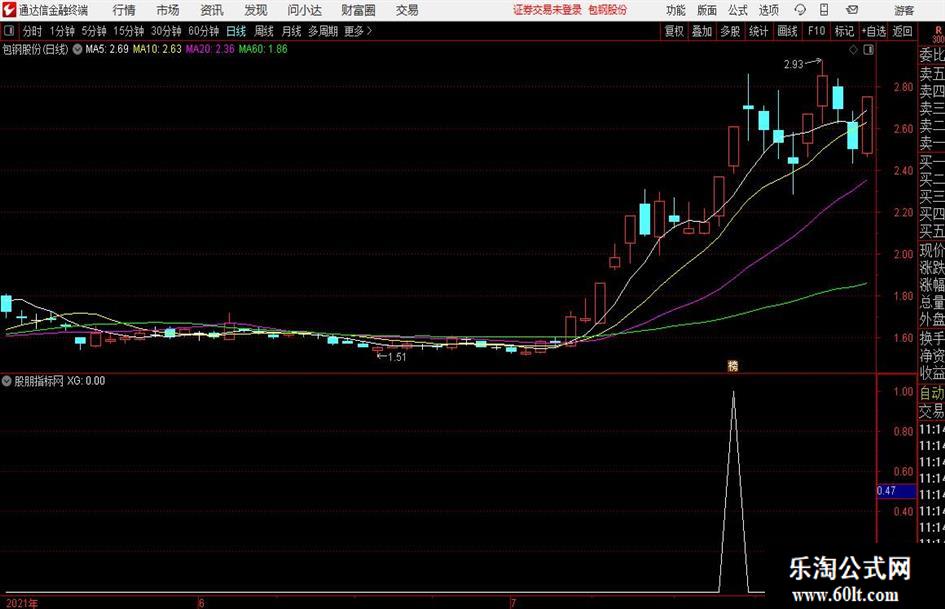Open the headset customer service icon
The width and height of the screenshot is (945, 609).
click(x=800, y=10)
